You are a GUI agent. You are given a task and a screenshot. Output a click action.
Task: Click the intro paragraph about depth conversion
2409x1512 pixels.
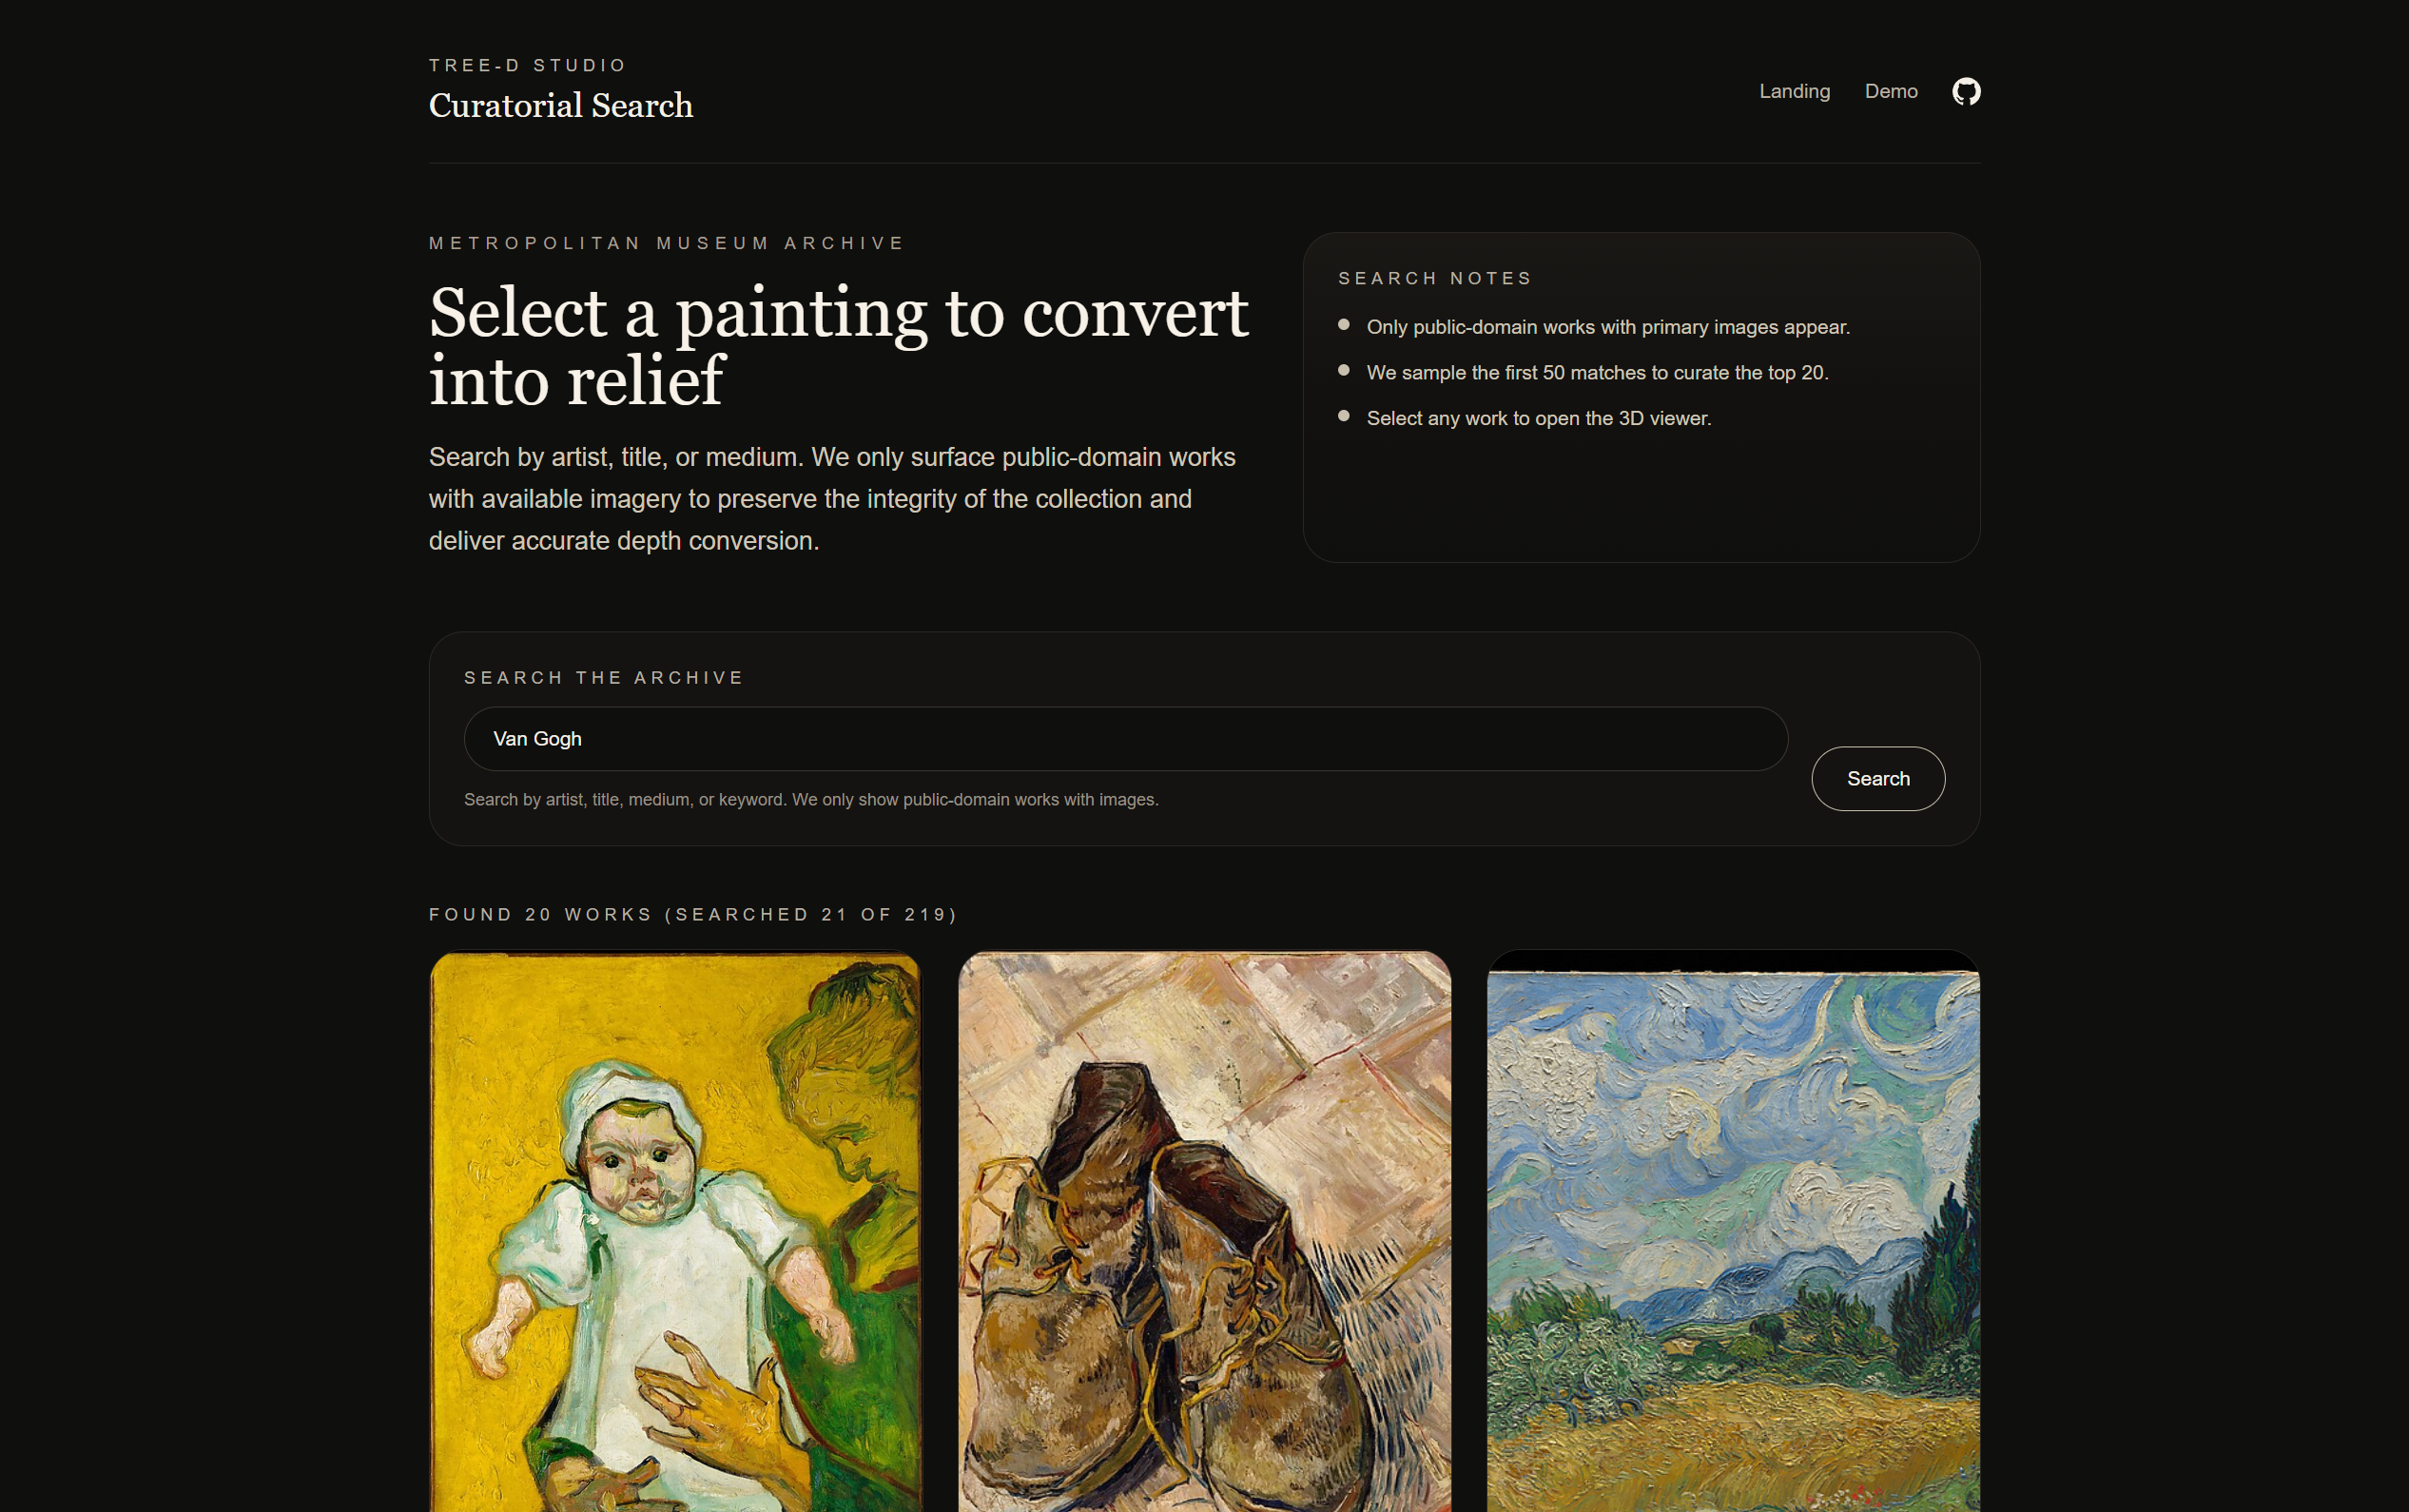pos(832,499)
